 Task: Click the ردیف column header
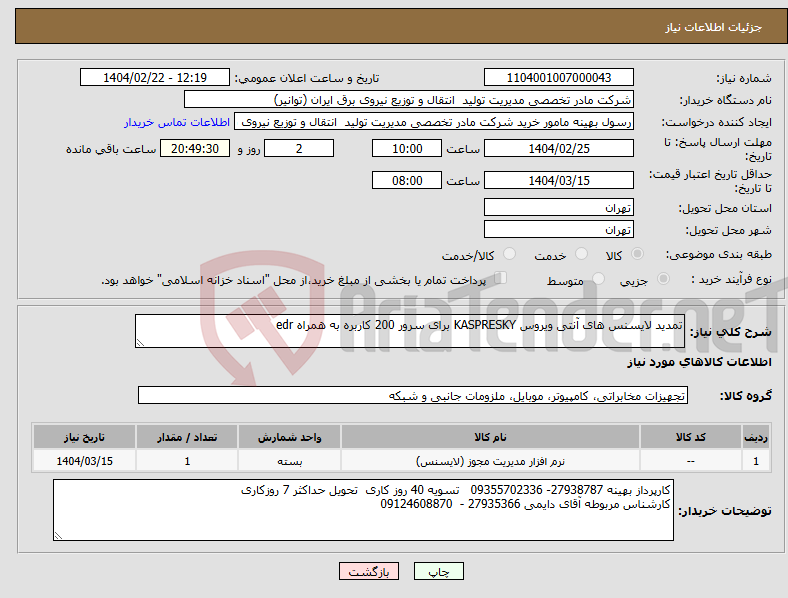756,437
